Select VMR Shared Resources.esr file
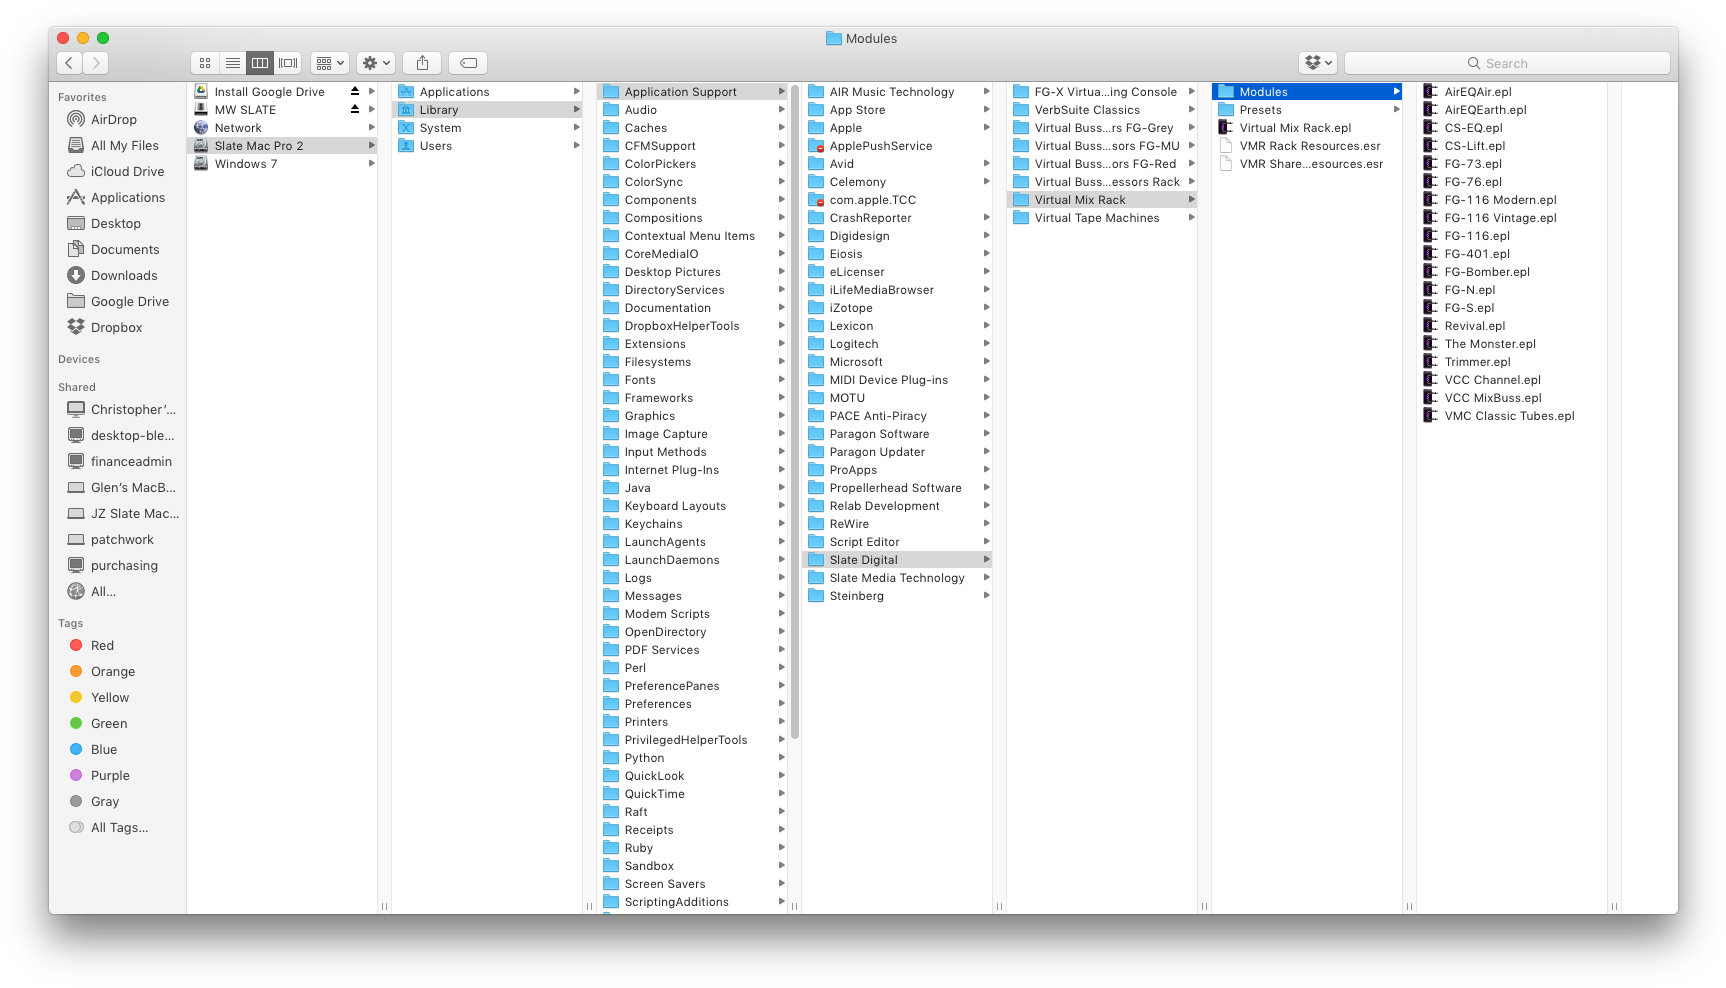 [1301, 163]
